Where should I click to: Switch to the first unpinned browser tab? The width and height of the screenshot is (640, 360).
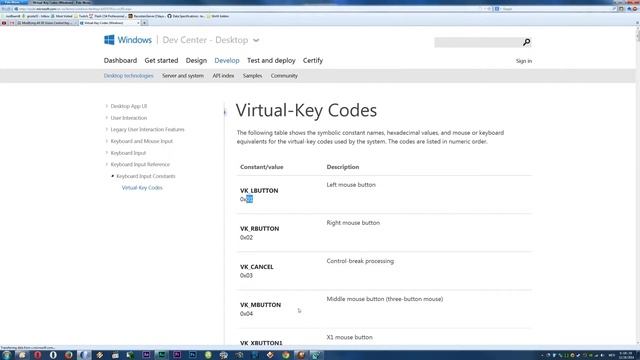coord(46,23)
